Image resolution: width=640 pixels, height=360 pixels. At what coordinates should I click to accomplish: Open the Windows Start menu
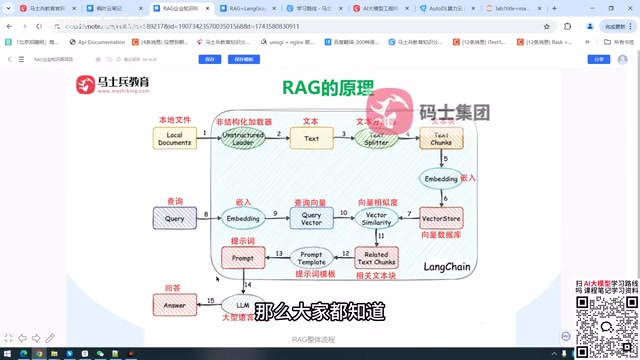[7, 353]
